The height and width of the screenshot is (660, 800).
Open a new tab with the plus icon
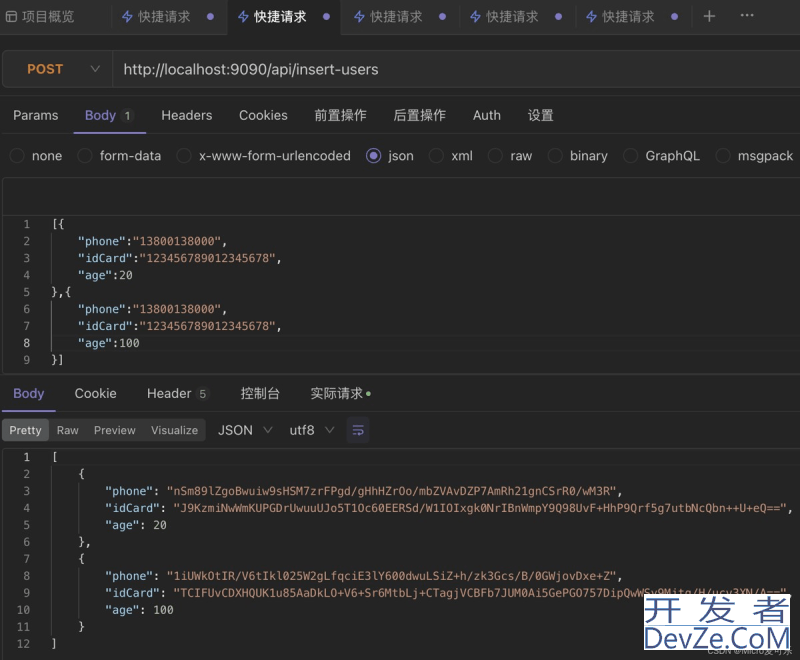click(x=709, y=17)
